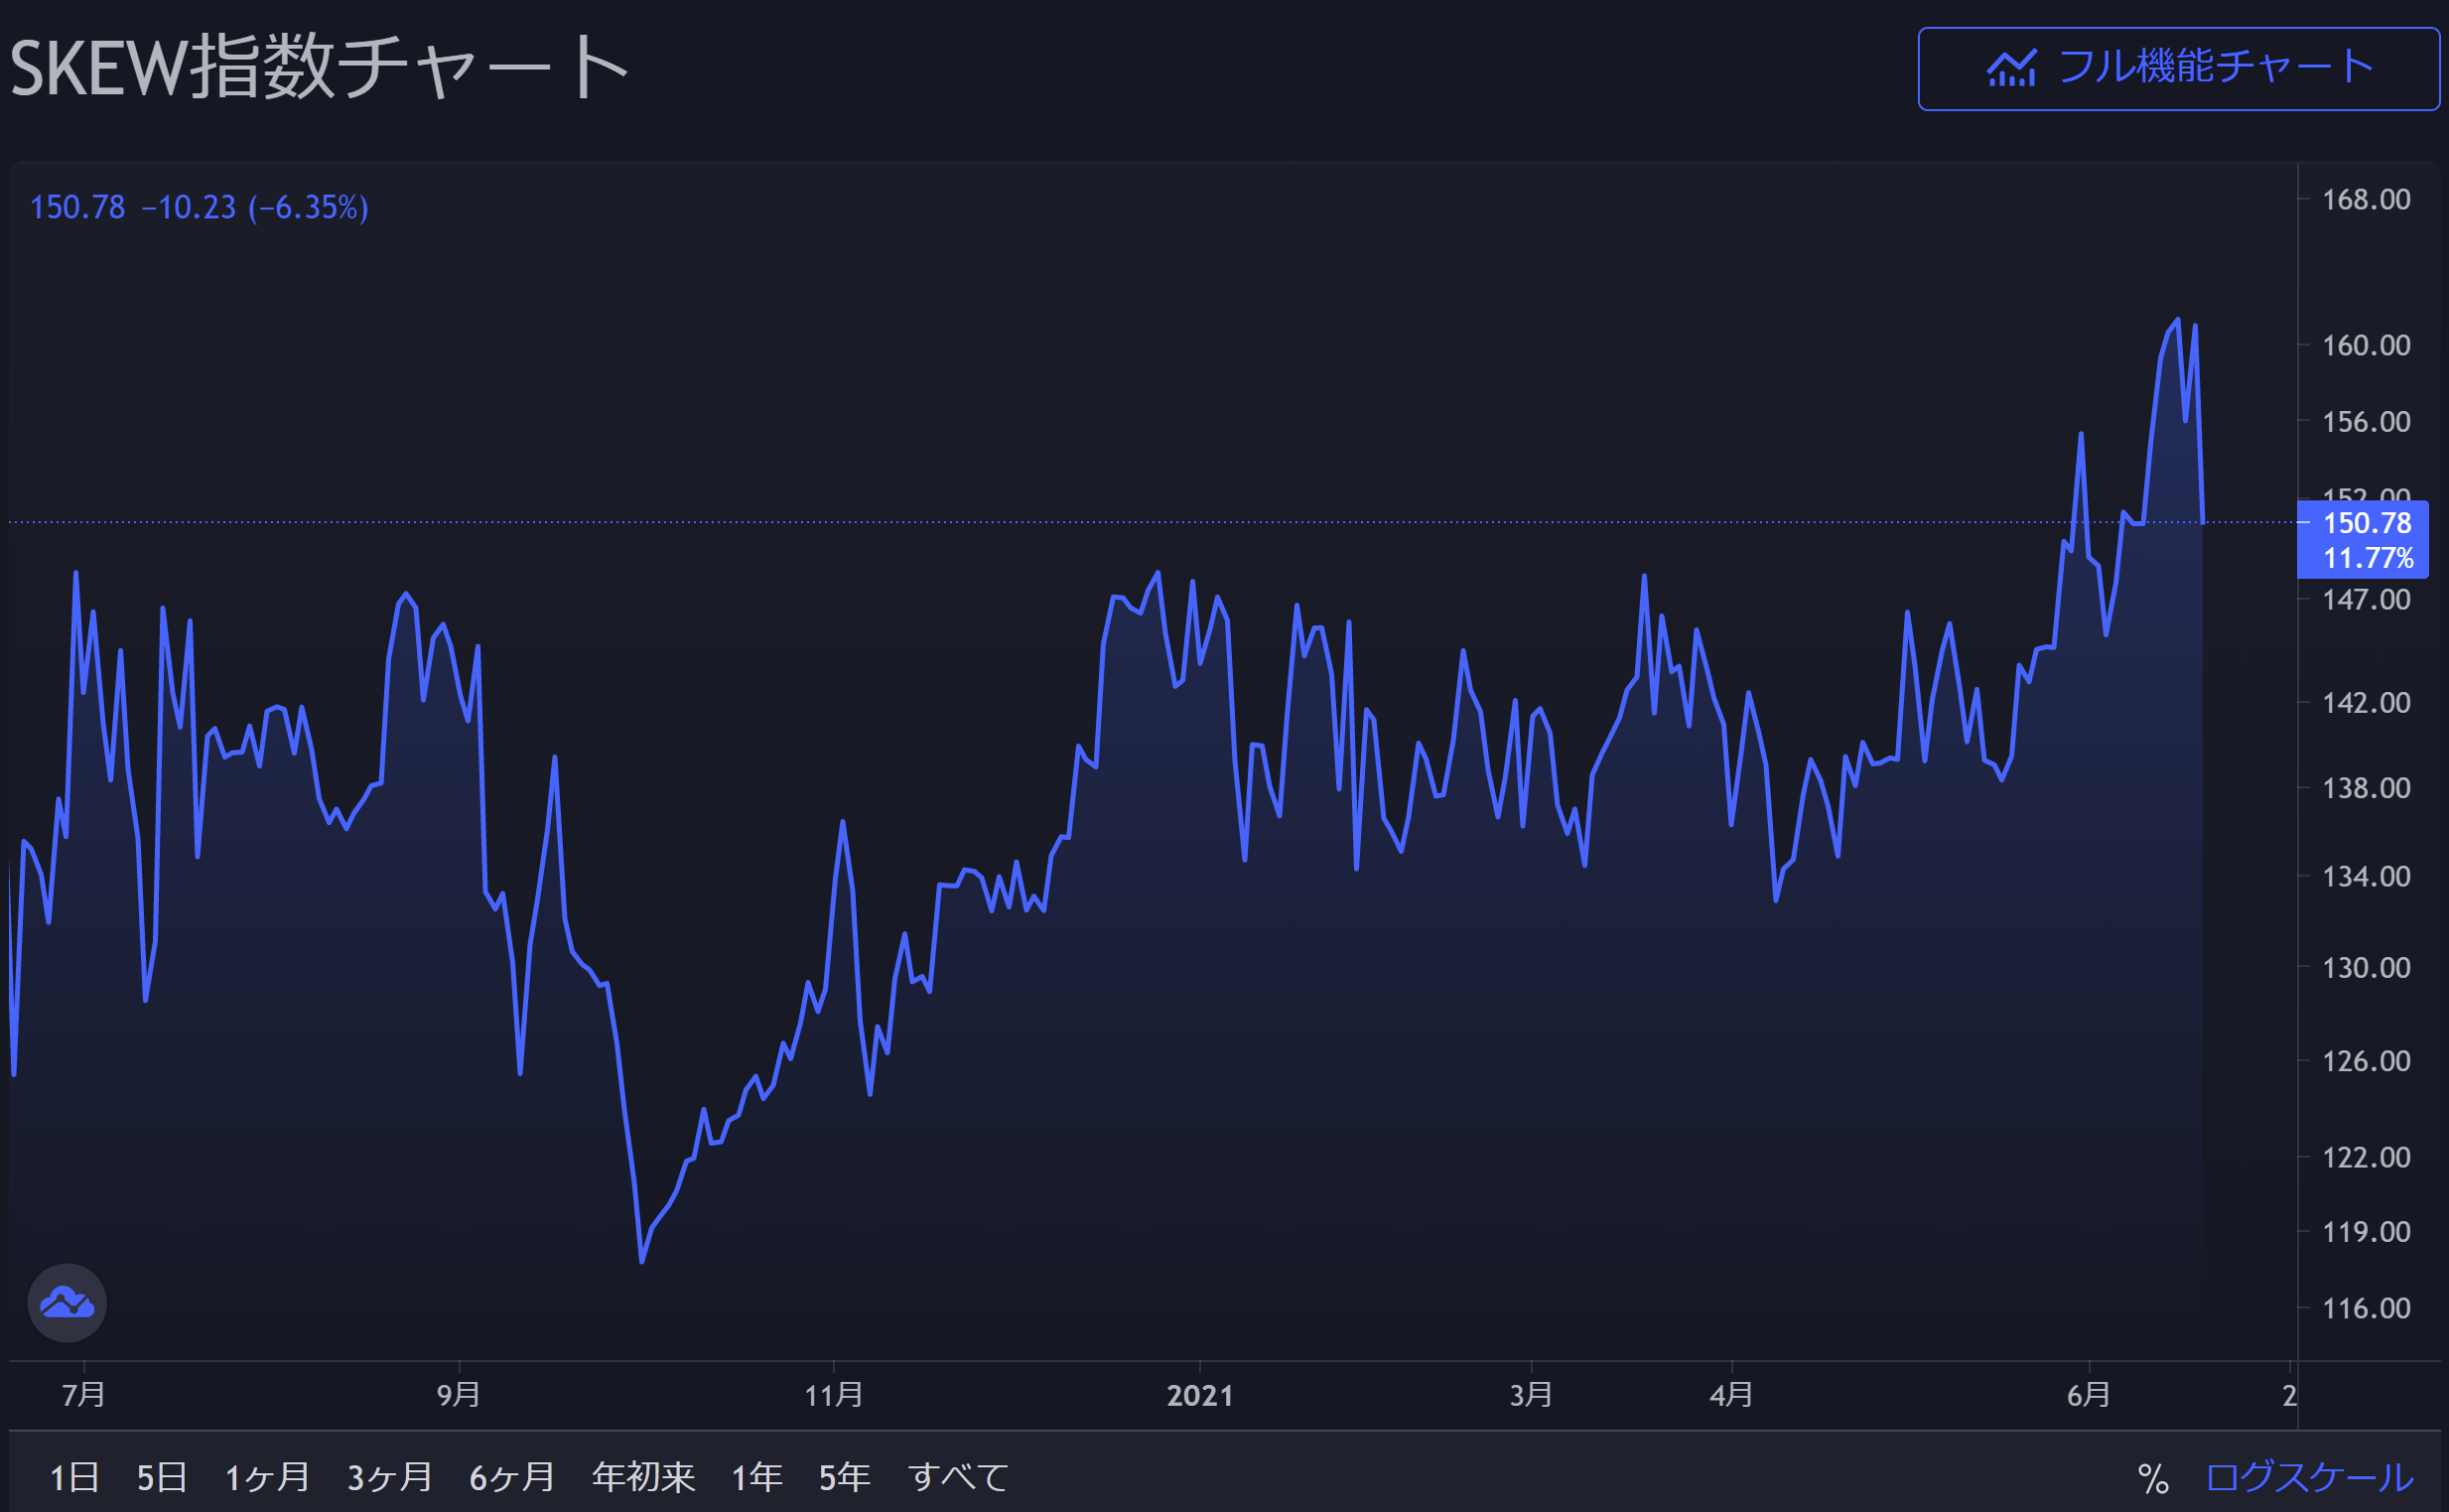Image resolution: width=2449 pixels, height=1512 pixels.
Task: Click the TradingView cloud logo icon
Action: [x=67, y=1303]
